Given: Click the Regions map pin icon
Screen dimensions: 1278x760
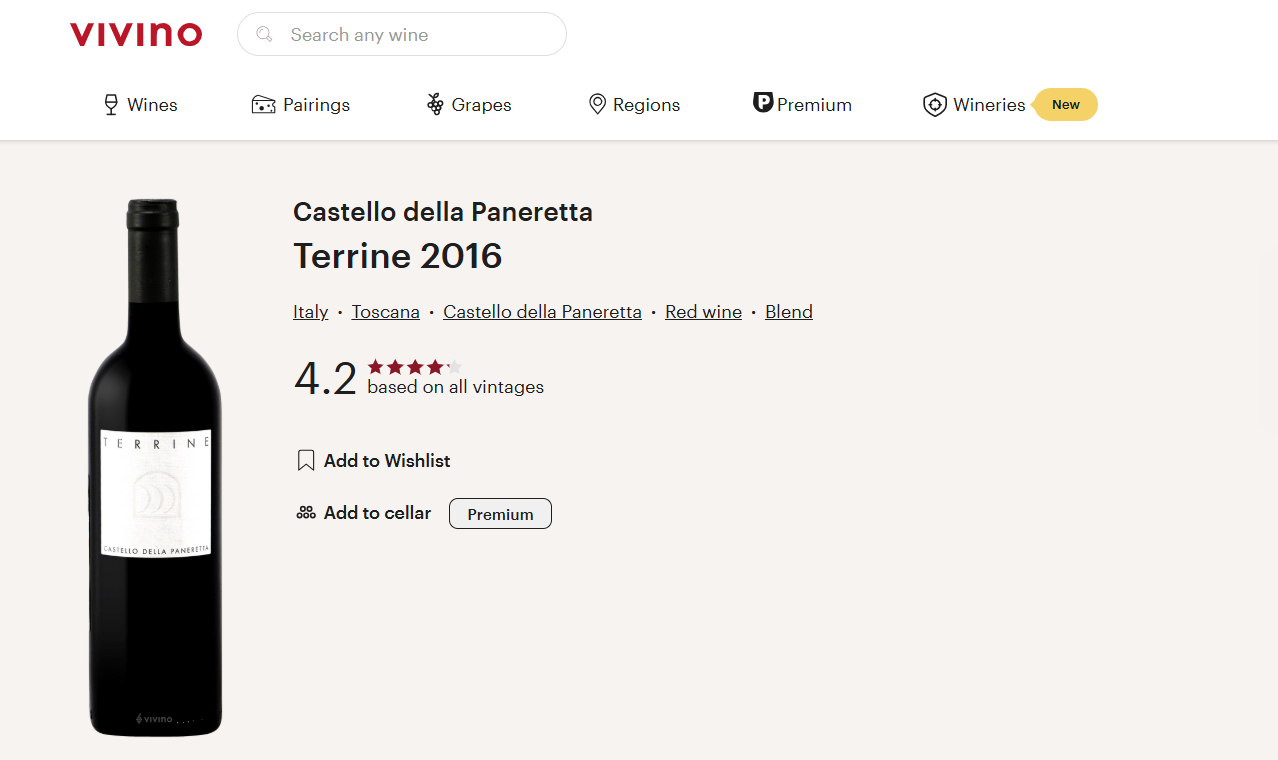Looking at the screenshot, I should click(597, 105).
